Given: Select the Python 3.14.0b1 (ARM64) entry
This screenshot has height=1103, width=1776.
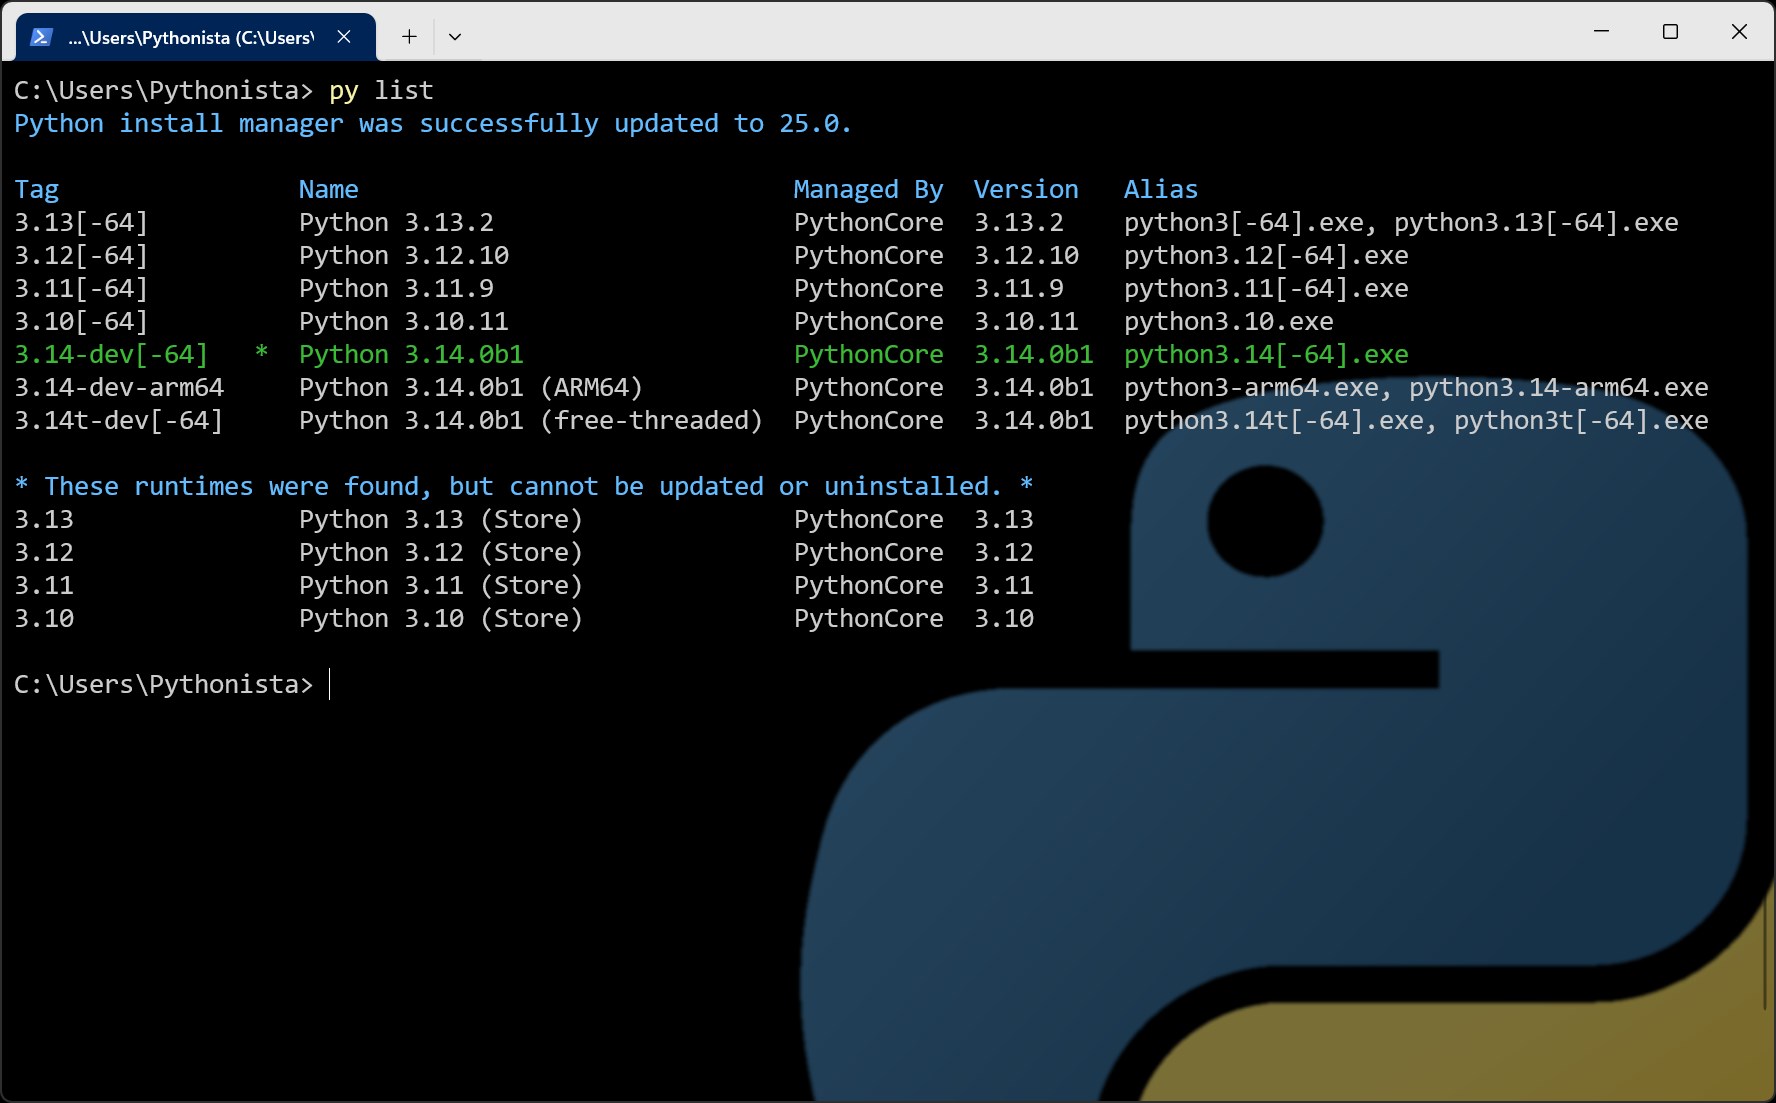Looking at the screenshot, I should (x=470, y=387).
